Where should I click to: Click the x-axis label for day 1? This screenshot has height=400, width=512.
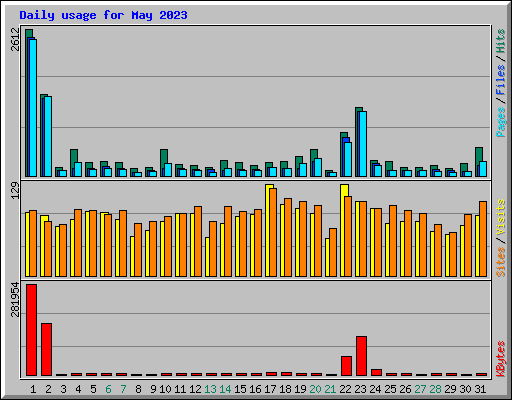coord(33,389)
